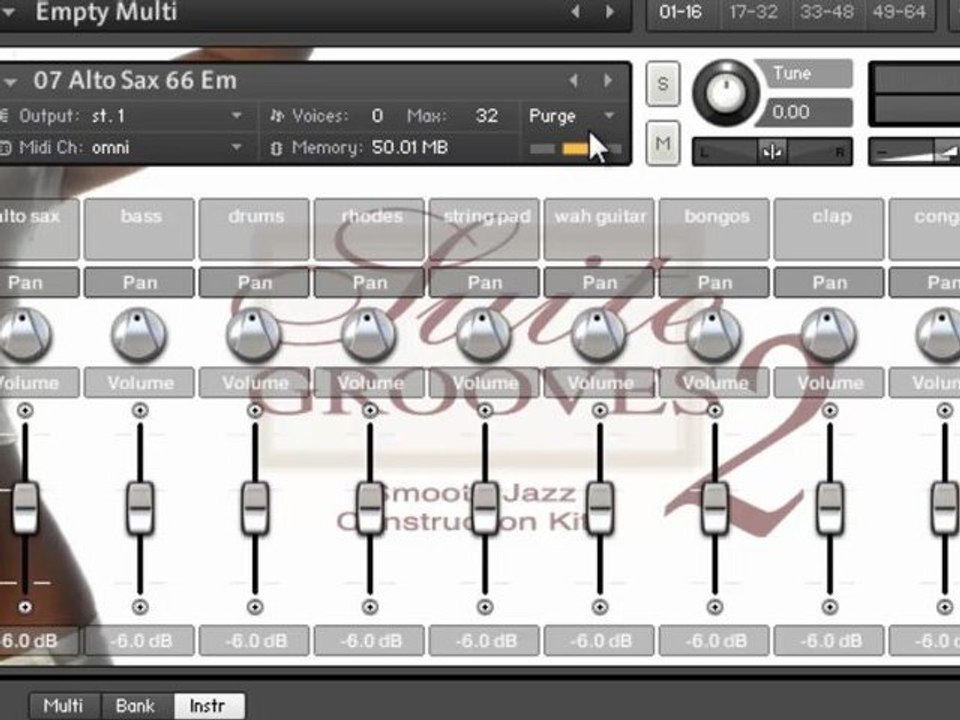
Task: Click the drums volume fader handle
Action: coord(255,508)
